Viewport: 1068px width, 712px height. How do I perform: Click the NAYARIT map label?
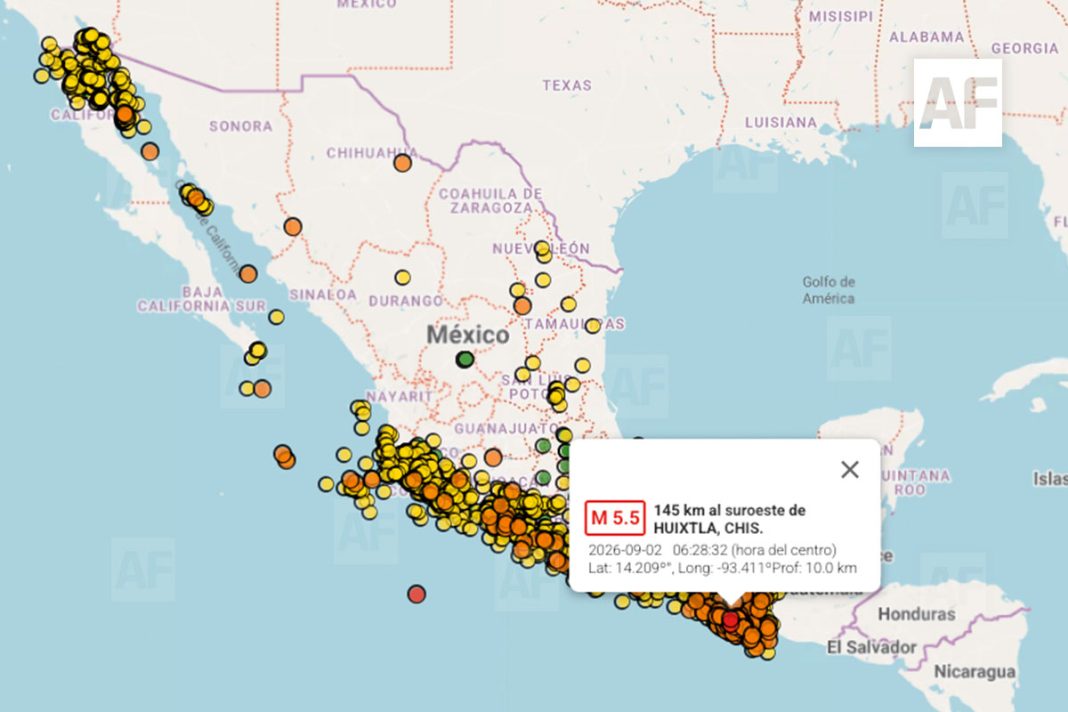399,396
